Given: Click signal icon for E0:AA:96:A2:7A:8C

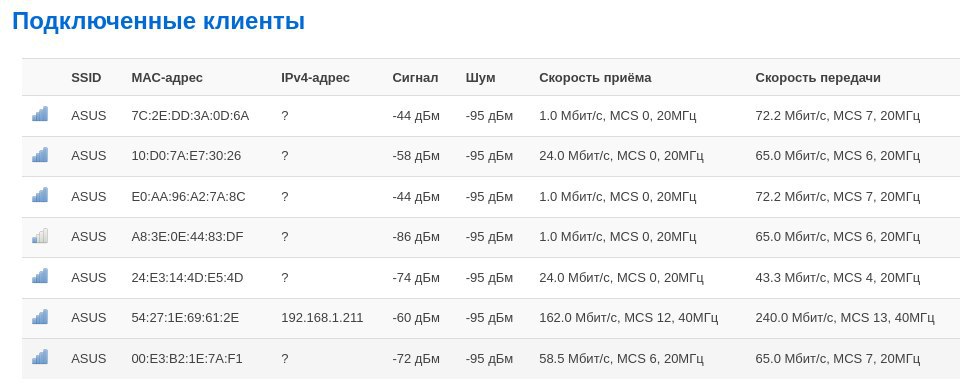Looking at the screenshot, I should [40, 195].
